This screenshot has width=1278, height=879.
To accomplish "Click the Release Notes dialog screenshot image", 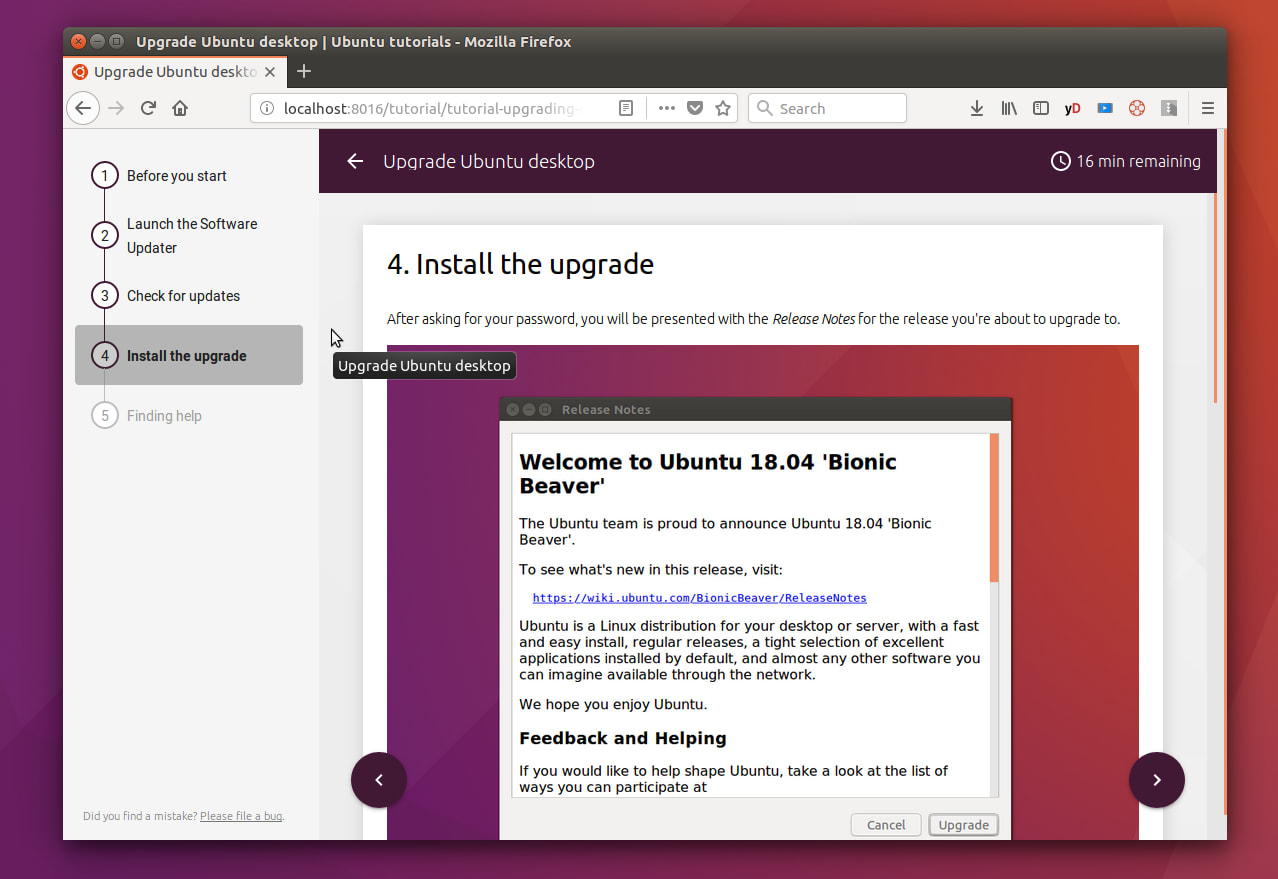I will tap(763, 592).
